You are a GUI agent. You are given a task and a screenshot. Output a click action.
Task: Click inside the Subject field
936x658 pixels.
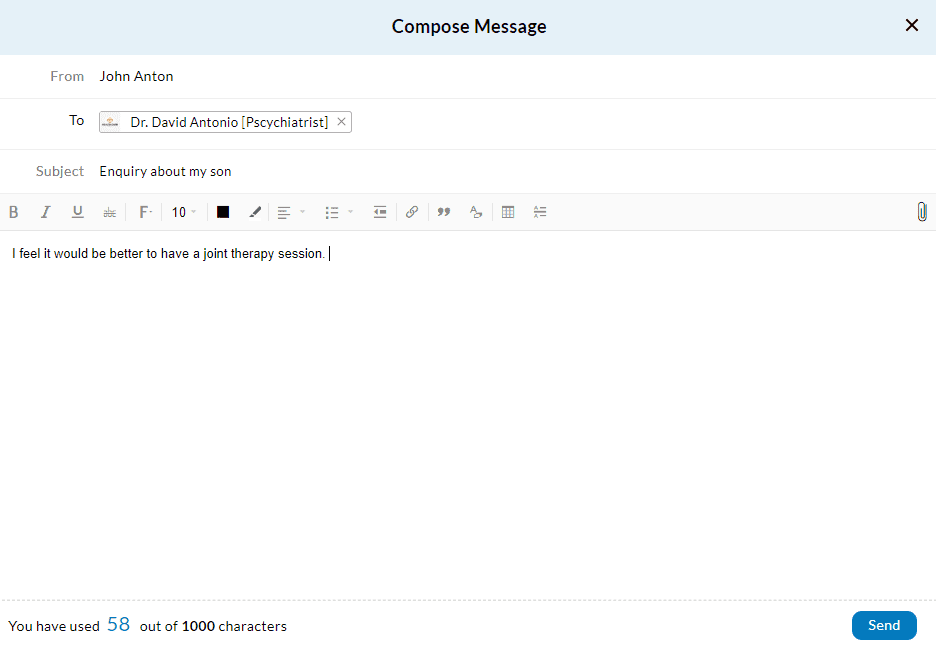300,171
